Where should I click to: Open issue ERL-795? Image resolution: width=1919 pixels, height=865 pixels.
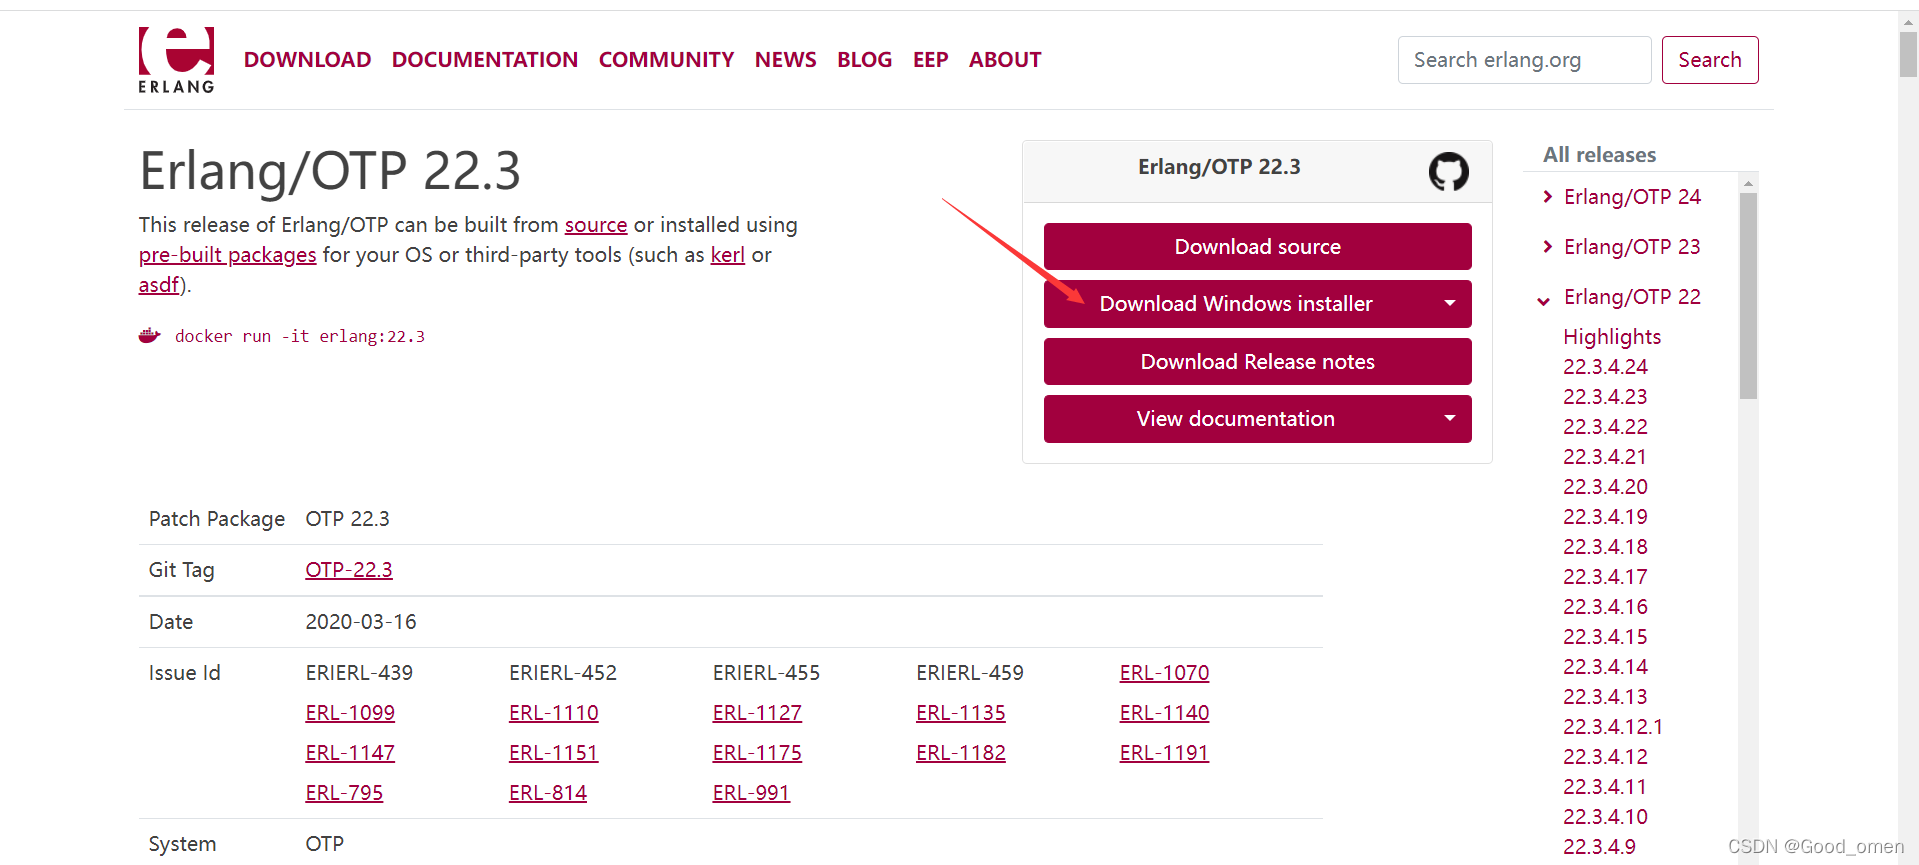click(344, 793)
